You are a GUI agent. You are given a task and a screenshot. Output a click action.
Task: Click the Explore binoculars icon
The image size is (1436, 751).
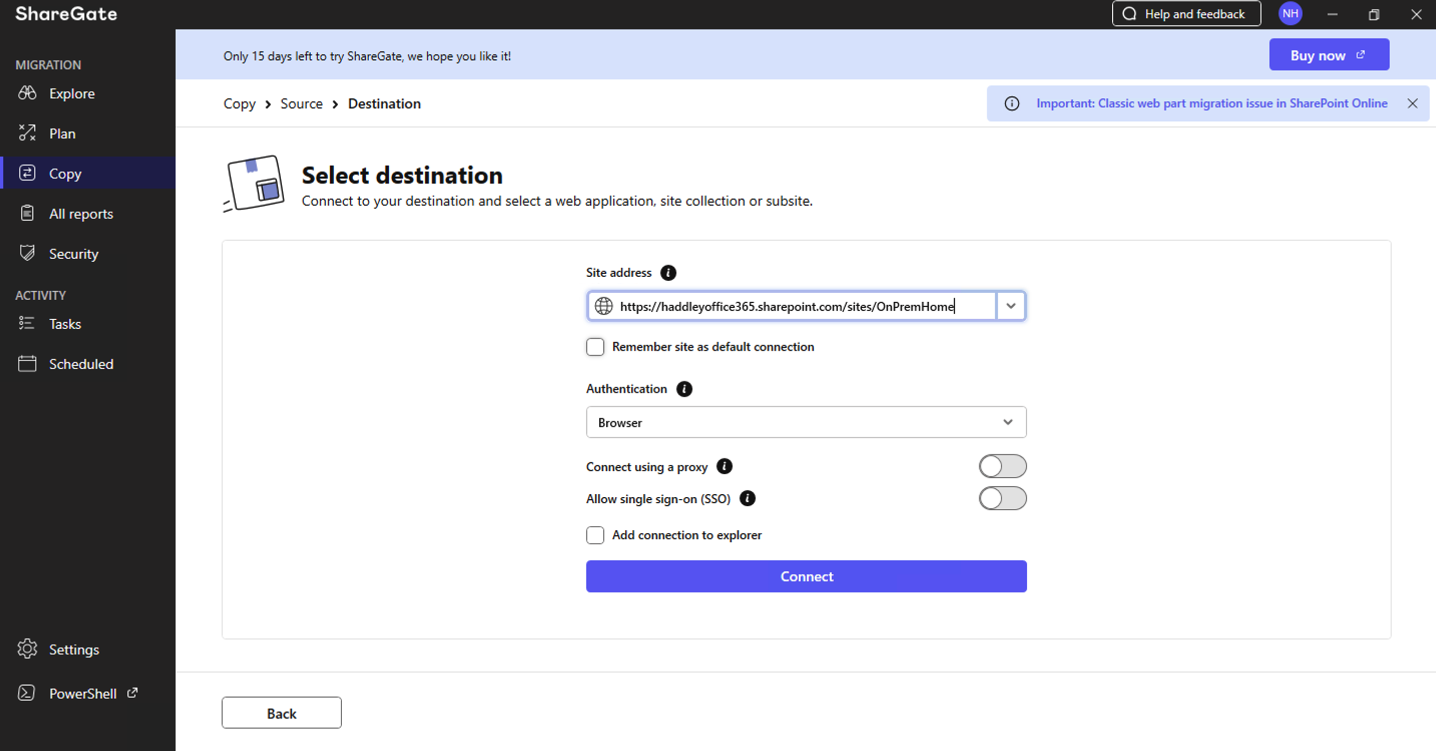coord(27,93)
